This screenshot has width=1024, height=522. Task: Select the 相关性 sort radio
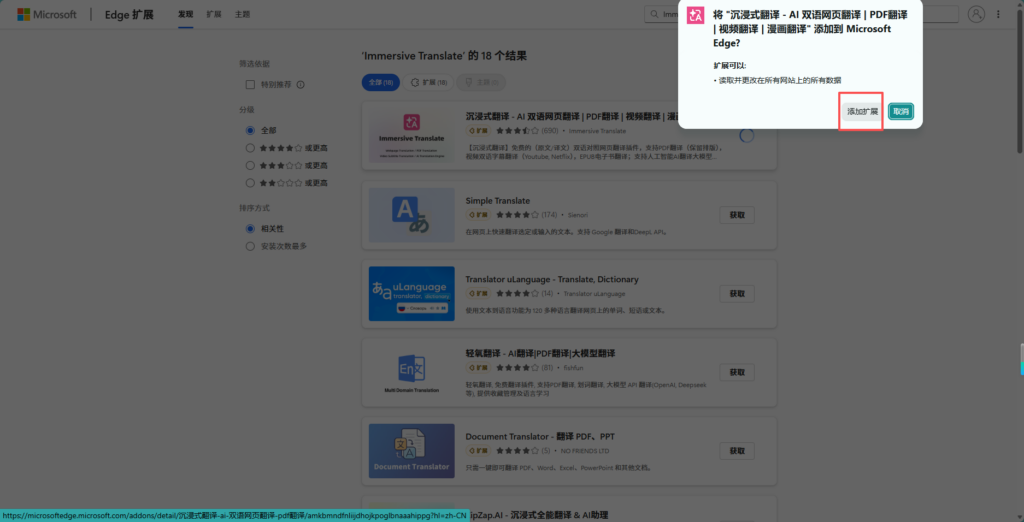250,229
